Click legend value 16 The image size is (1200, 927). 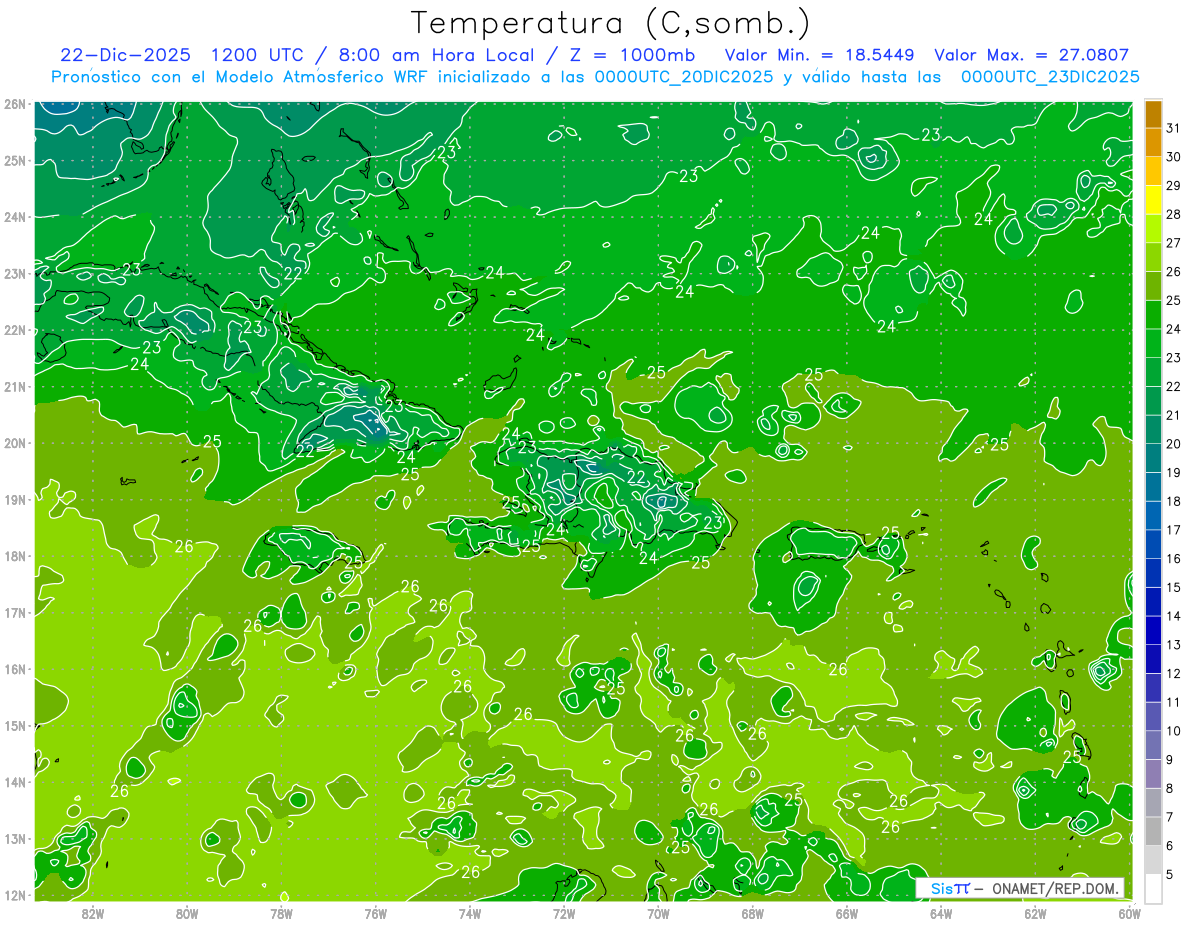(x=1174, y=558)
